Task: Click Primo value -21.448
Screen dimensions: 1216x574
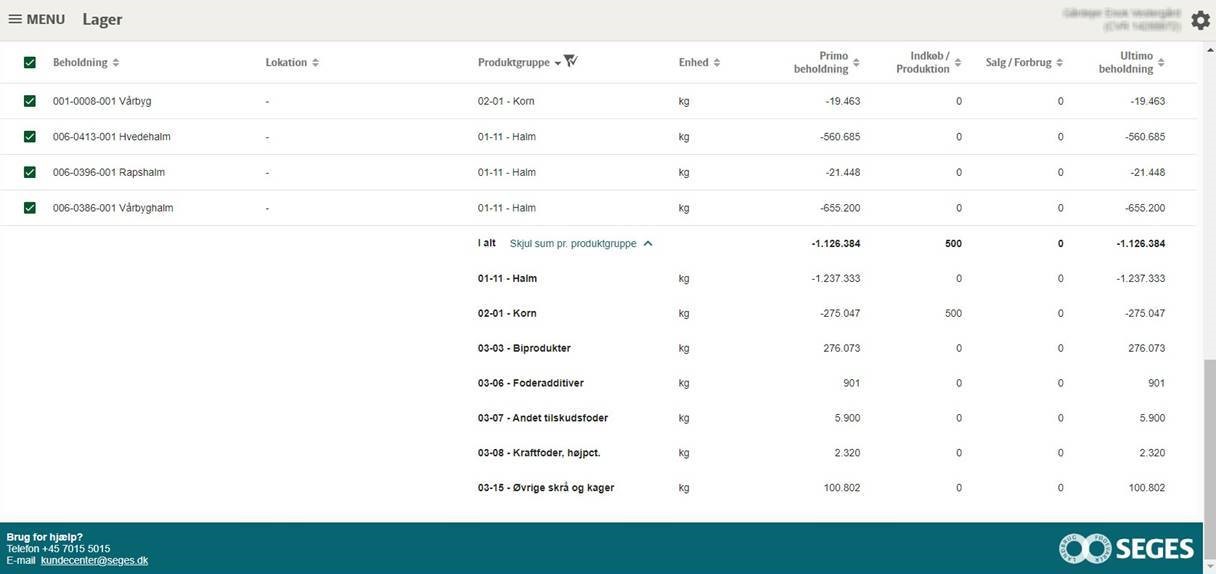Action: tap(843, 172)
